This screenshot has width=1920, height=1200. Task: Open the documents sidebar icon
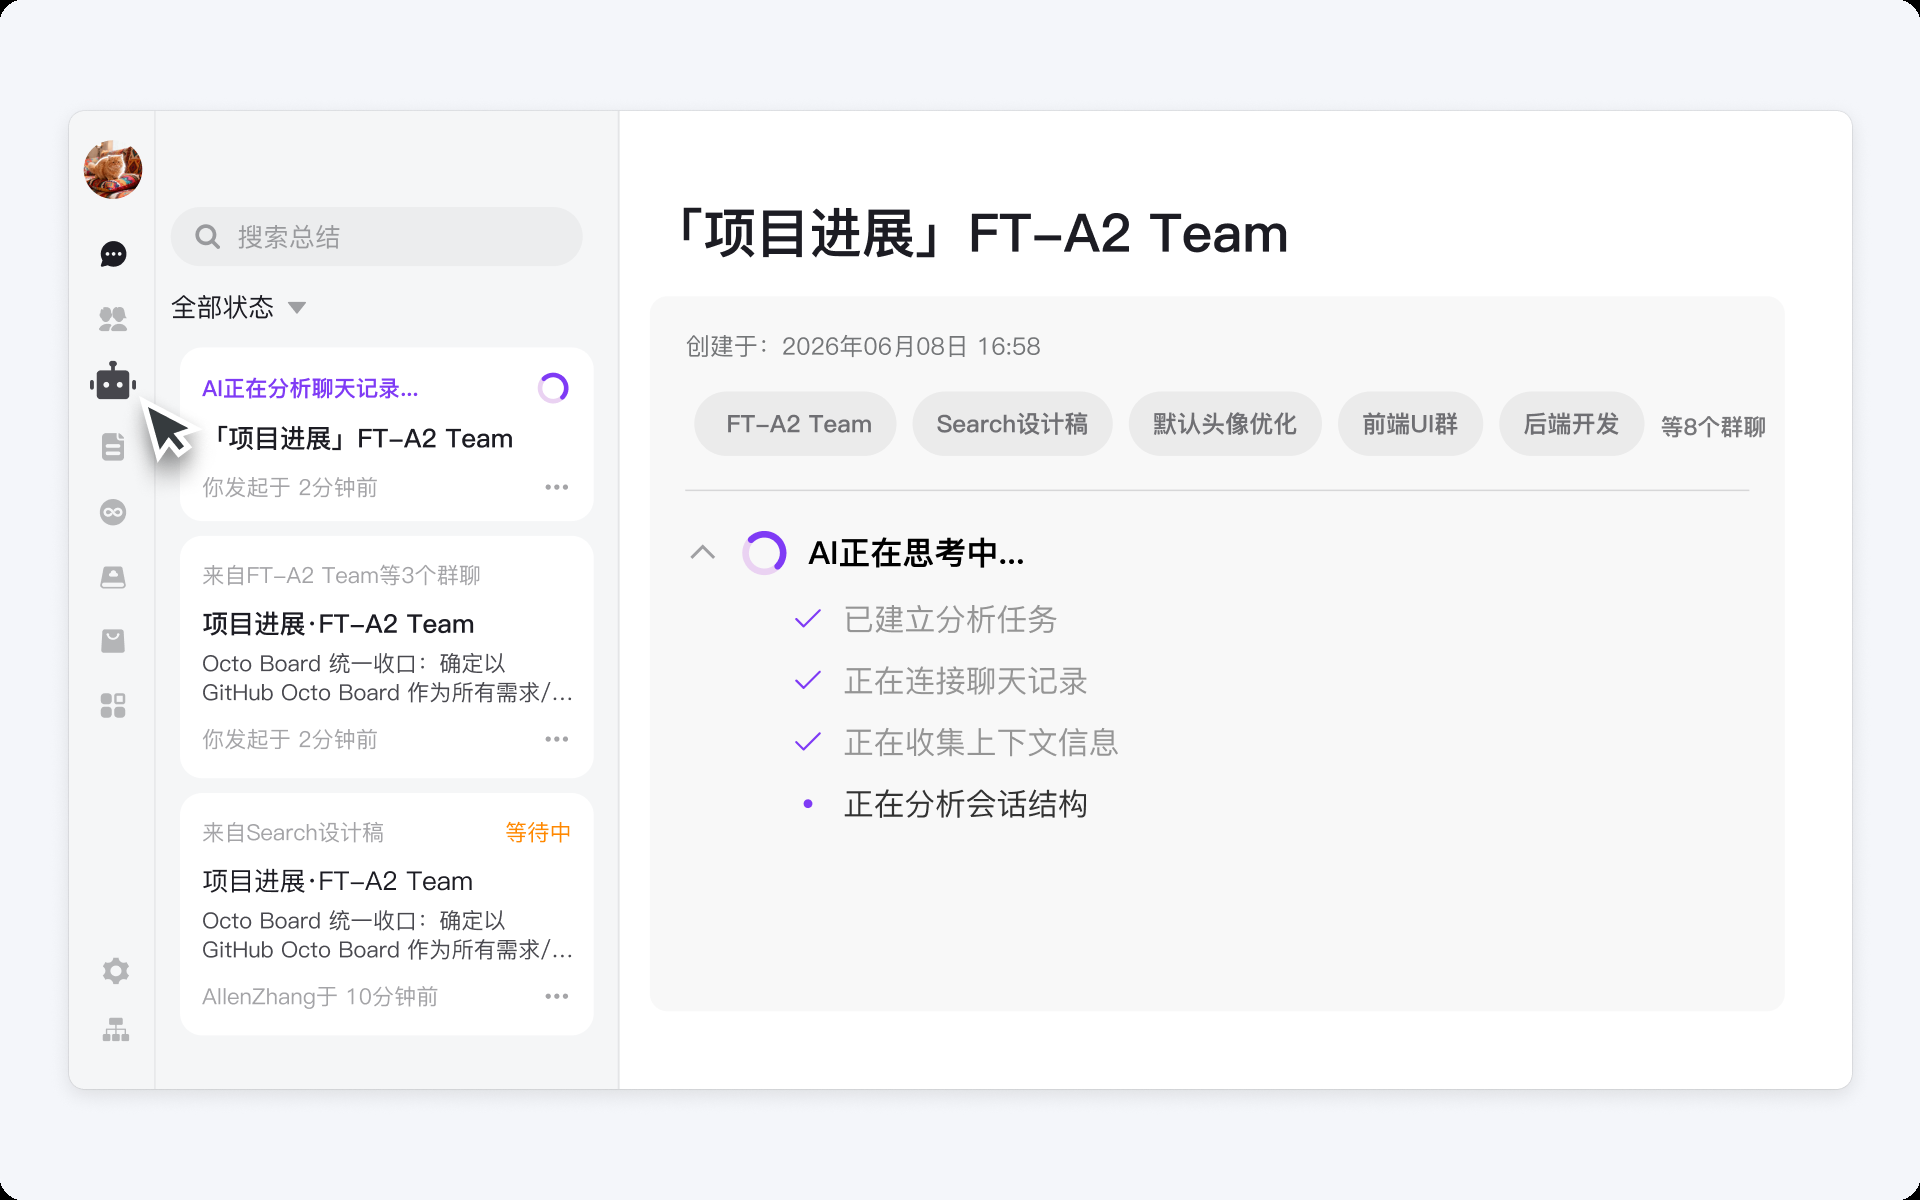coord(113,447)
